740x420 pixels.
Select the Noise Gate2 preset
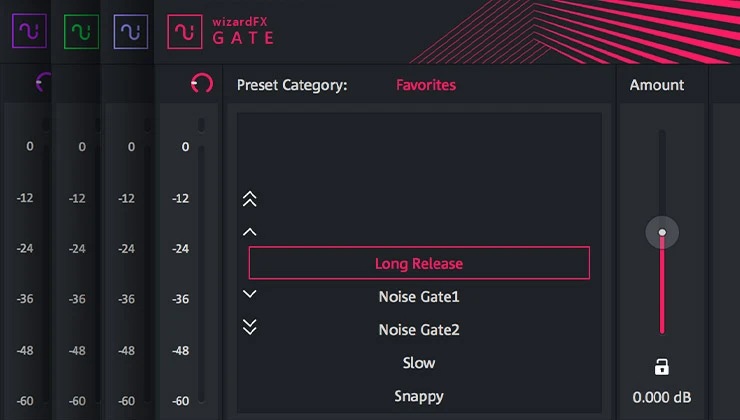pos(419,330)
